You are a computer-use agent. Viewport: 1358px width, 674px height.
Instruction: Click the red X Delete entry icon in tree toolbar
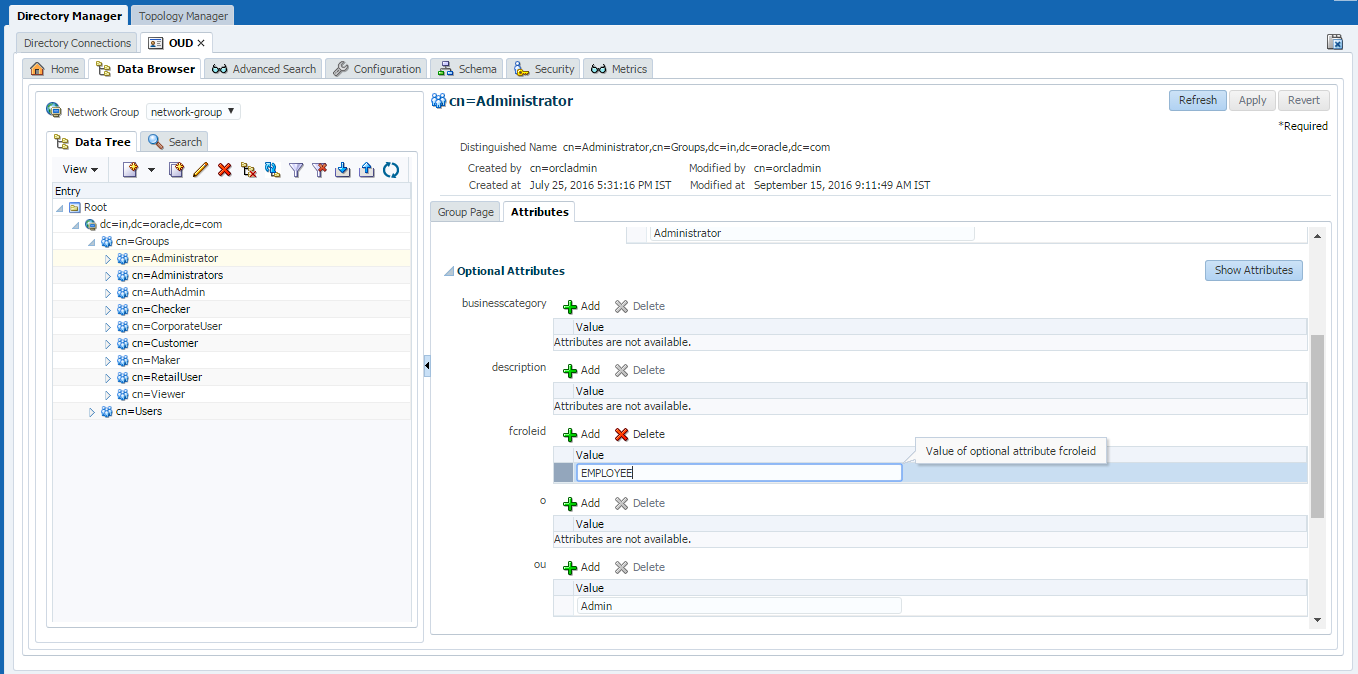[x=225, y=170]
